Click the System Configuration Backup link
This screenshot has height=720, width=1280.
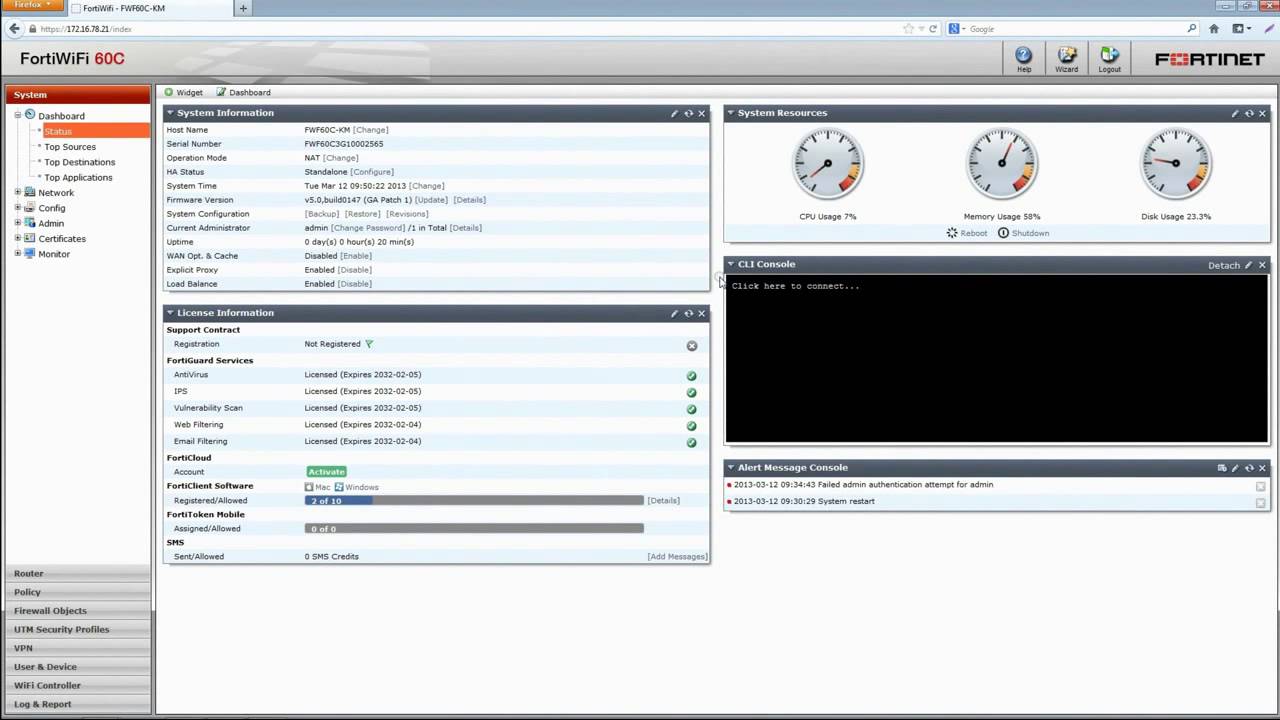tap(322, 214)
